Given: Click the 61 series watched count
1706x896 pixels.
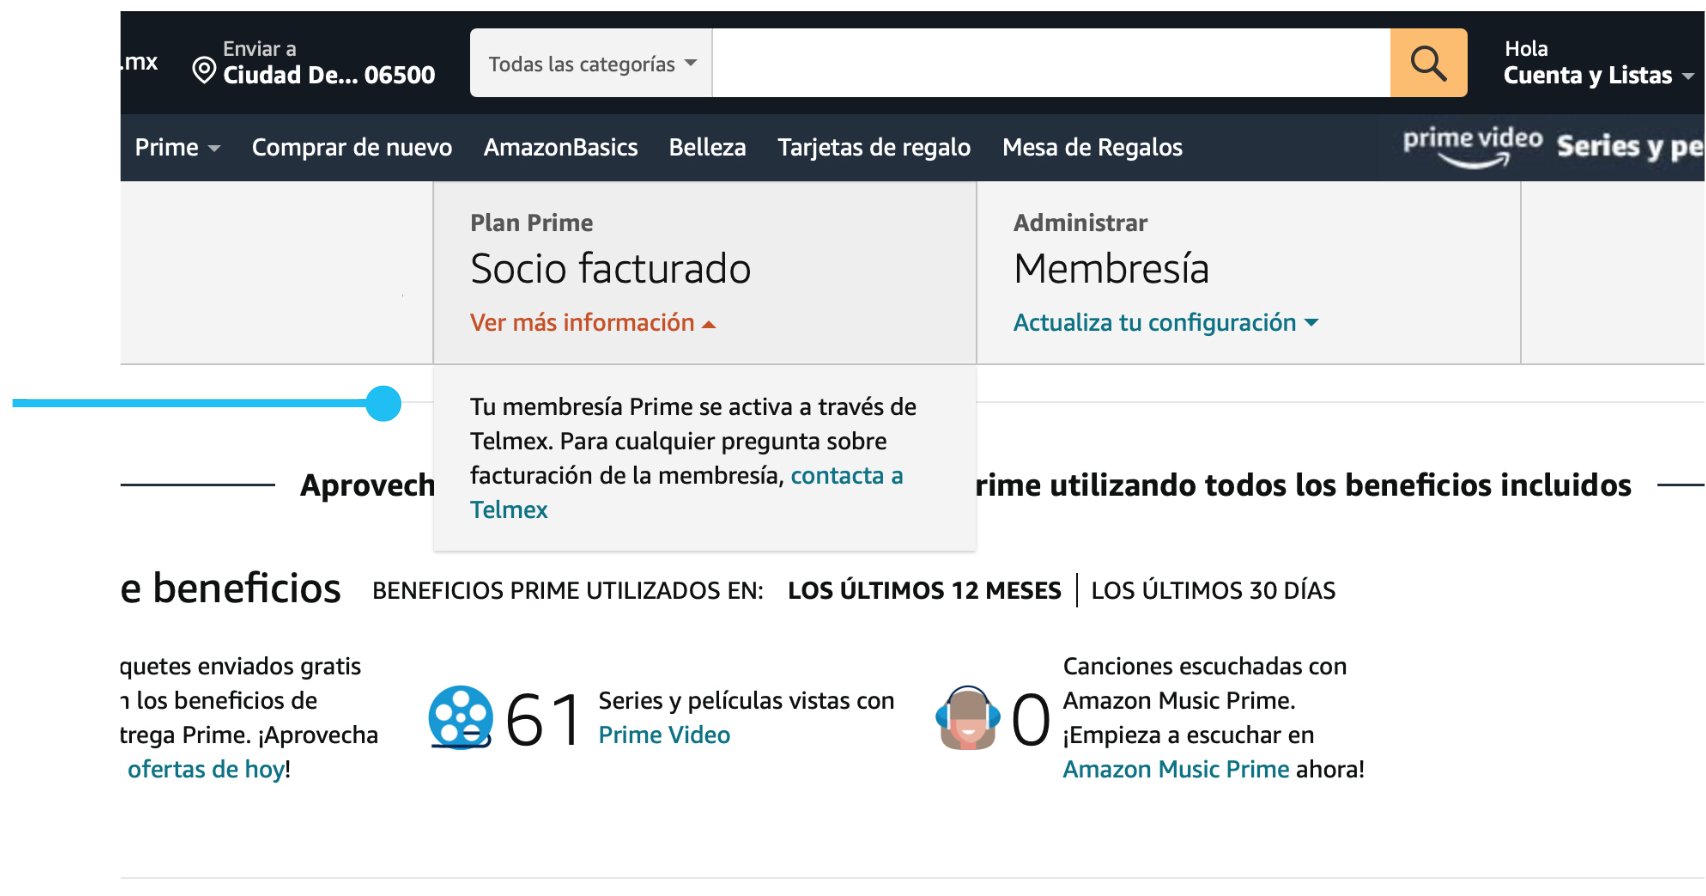Looking at the screenshot, I should 543,719.
